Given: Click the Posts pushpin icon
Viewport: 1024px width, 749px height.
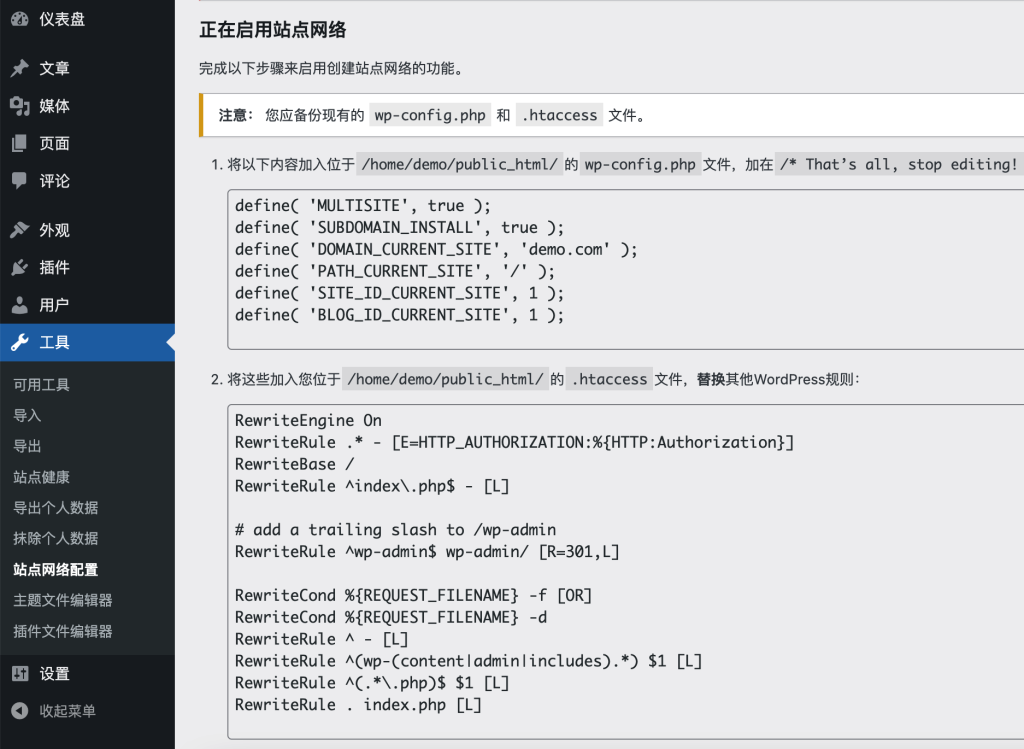Looking at the screenshot, I should click(x=19, y=68).
